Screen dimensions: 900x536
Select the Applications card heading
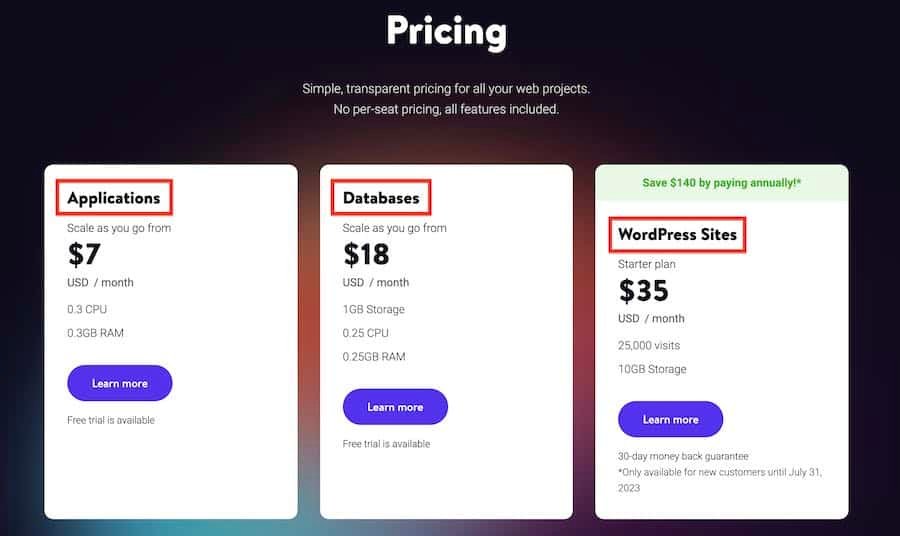[x=114, y=198]
